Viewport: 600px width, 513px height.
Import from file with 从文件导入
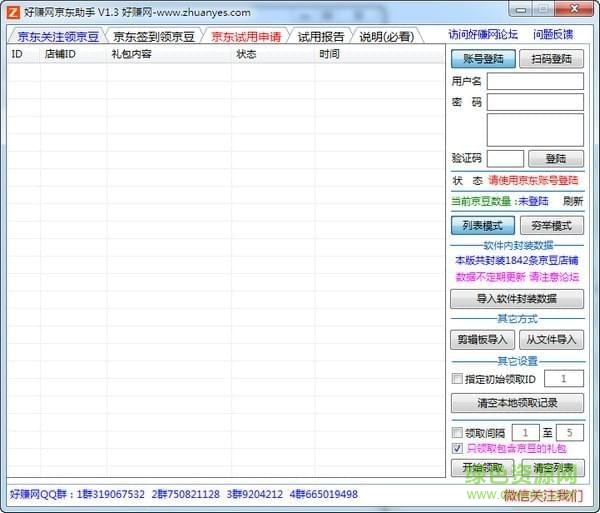tap(551, 340)
